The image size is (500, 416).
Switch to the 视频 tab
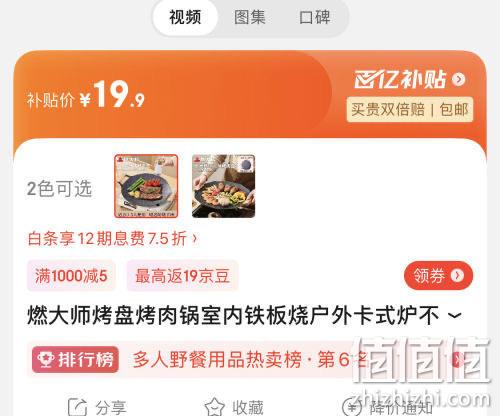point(185,17)
